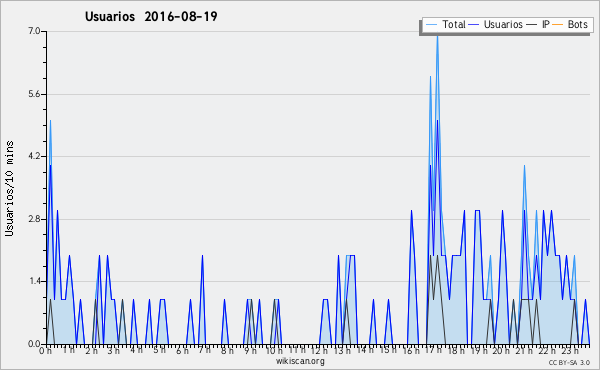
Task: Click the 5.6 y-axis value
Action: tap(34, 94)
